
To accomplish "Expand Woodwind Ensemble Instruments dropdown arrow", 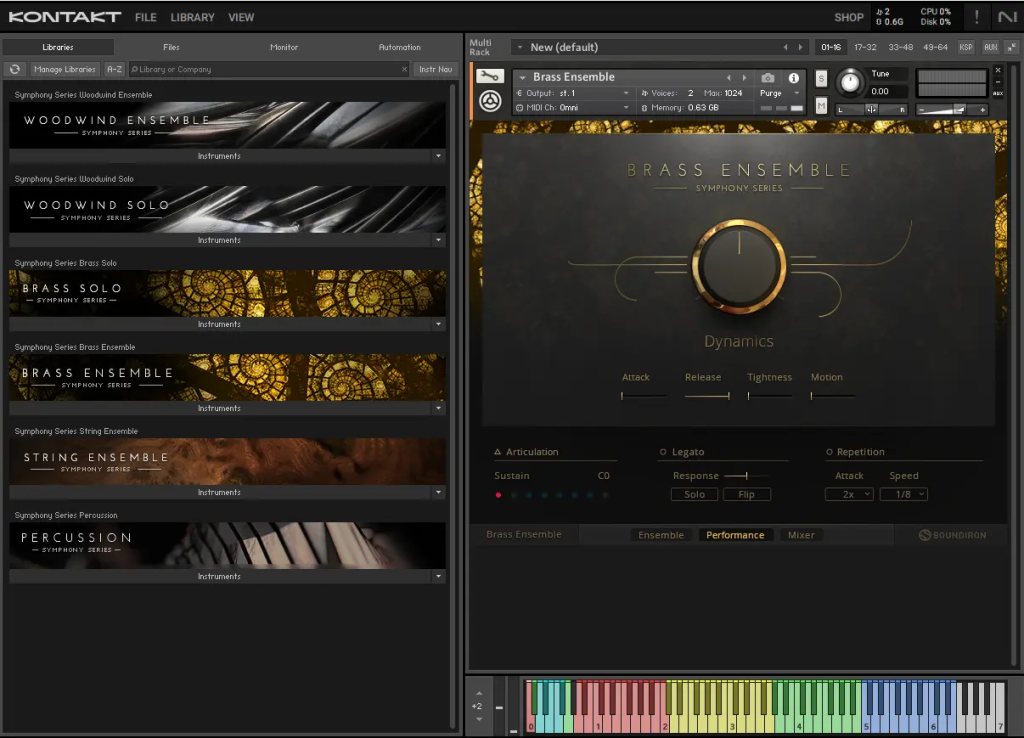I will coord(438,156).
